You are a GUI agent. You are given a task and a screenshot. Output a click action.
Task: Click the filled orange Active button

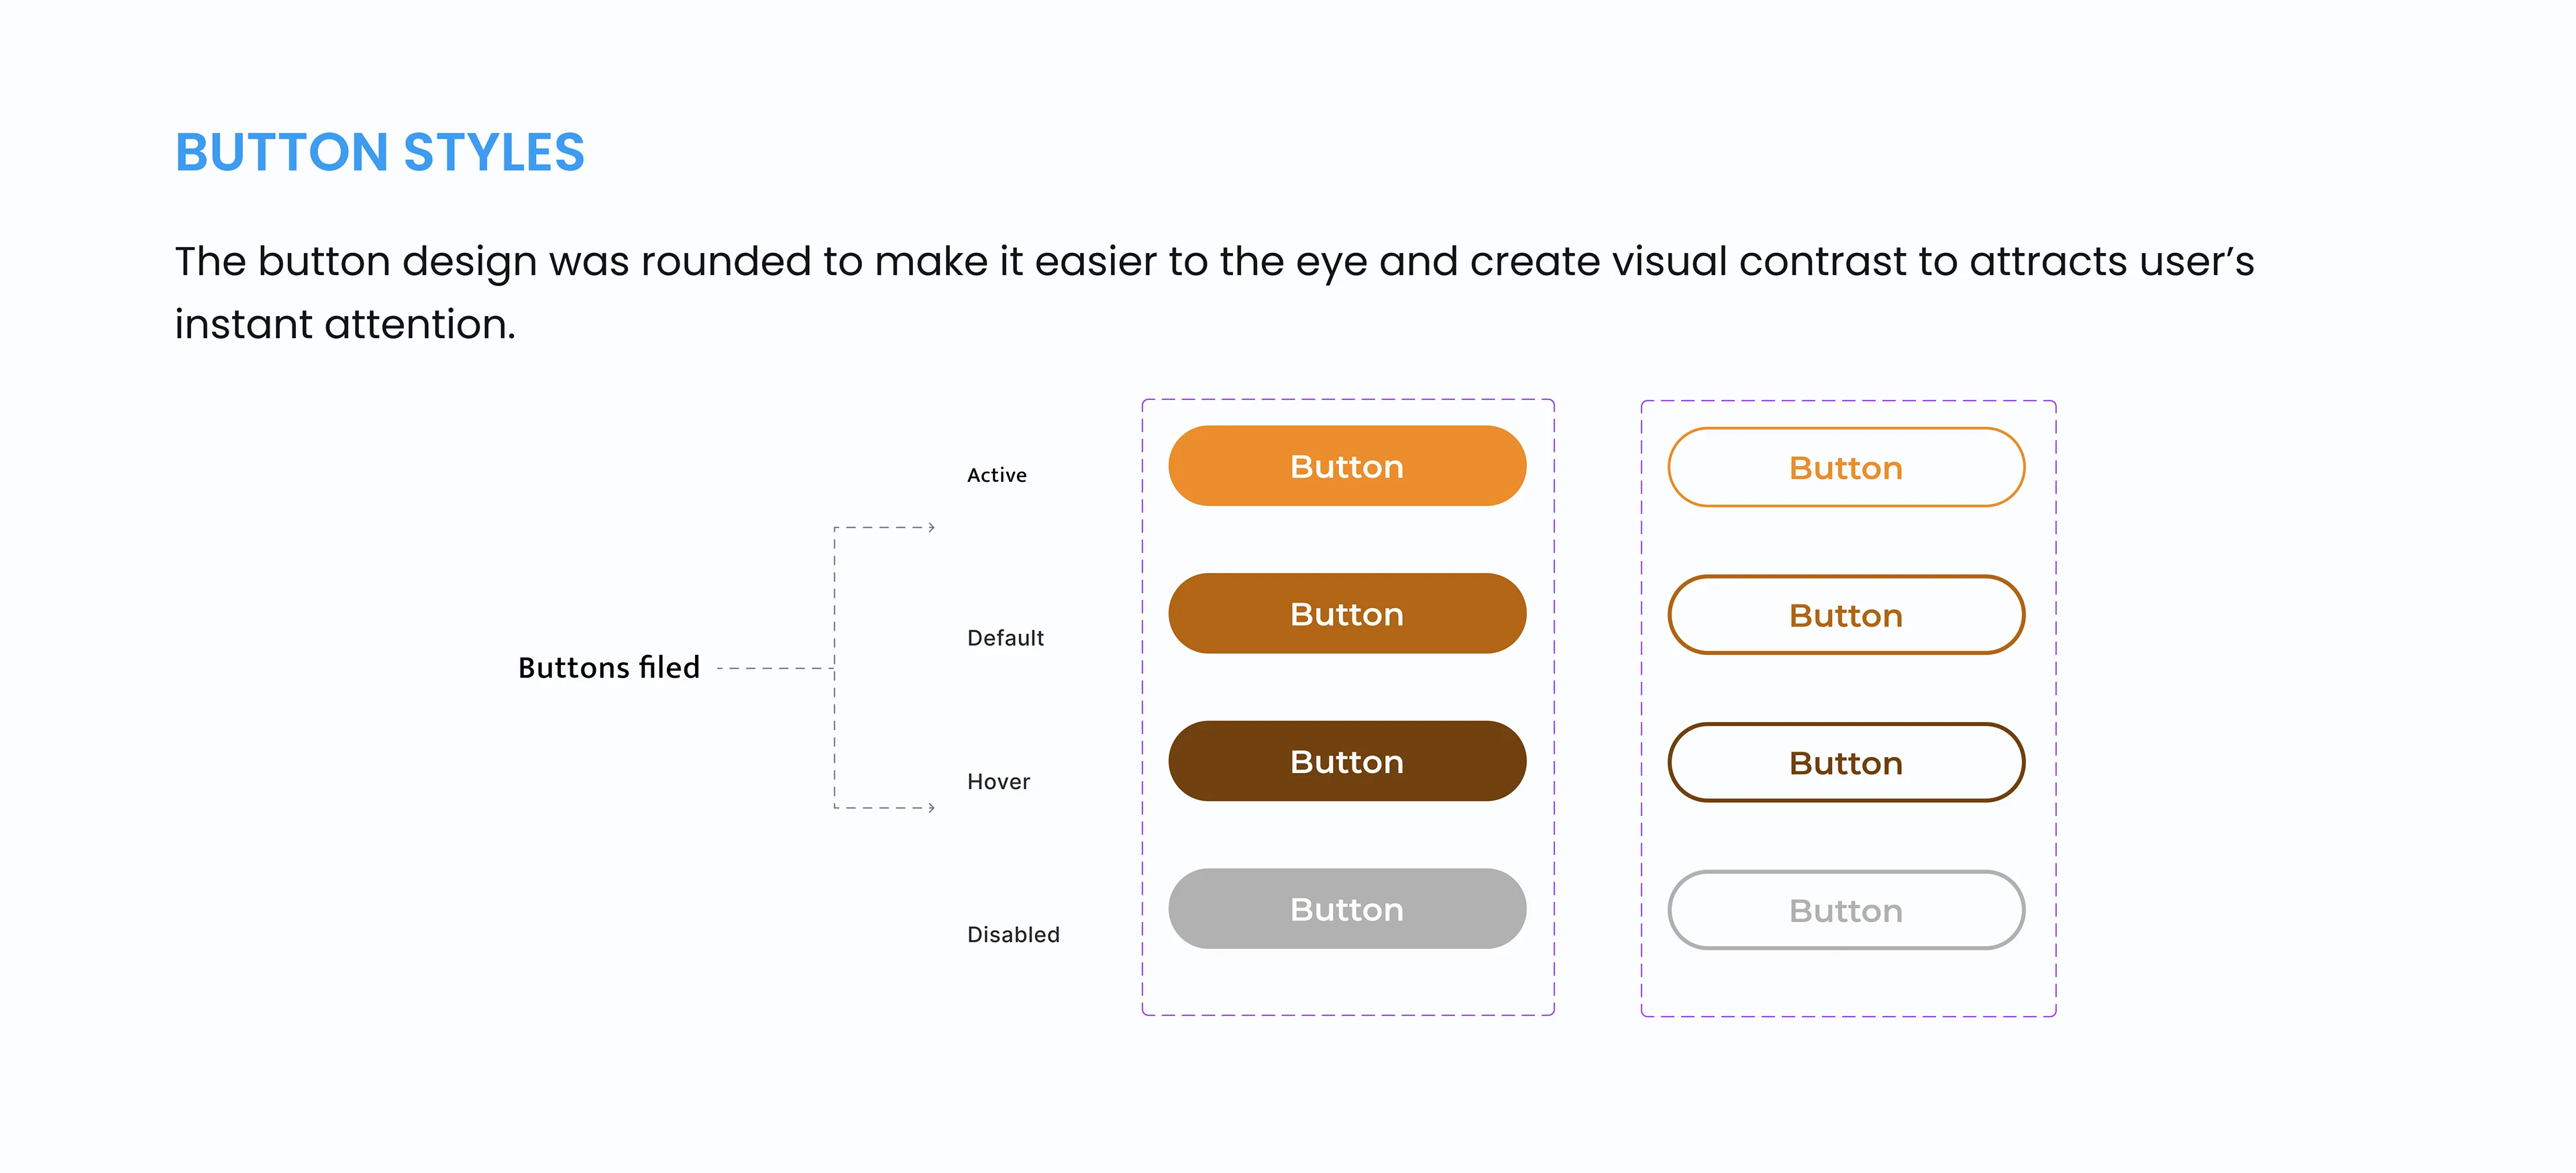point(1346,466)
